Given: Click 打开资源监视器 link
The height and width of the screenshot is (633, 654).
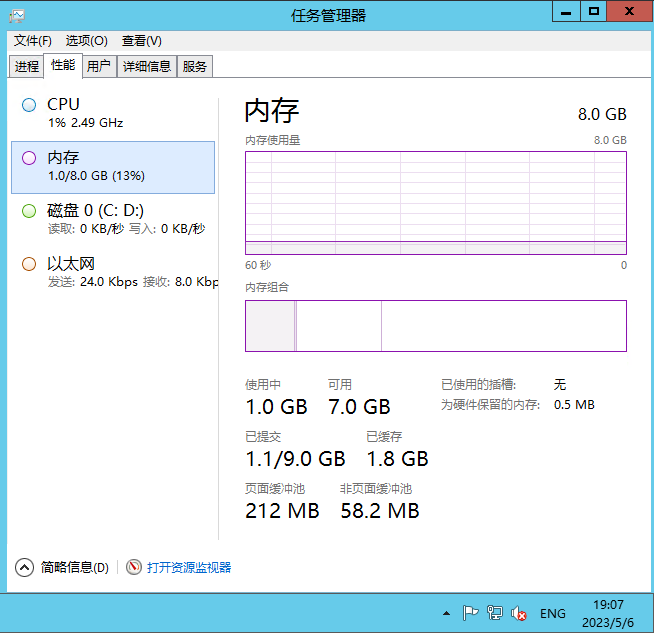Looking at the screenshot, I should pyautogui.click(x=189, y=567).
